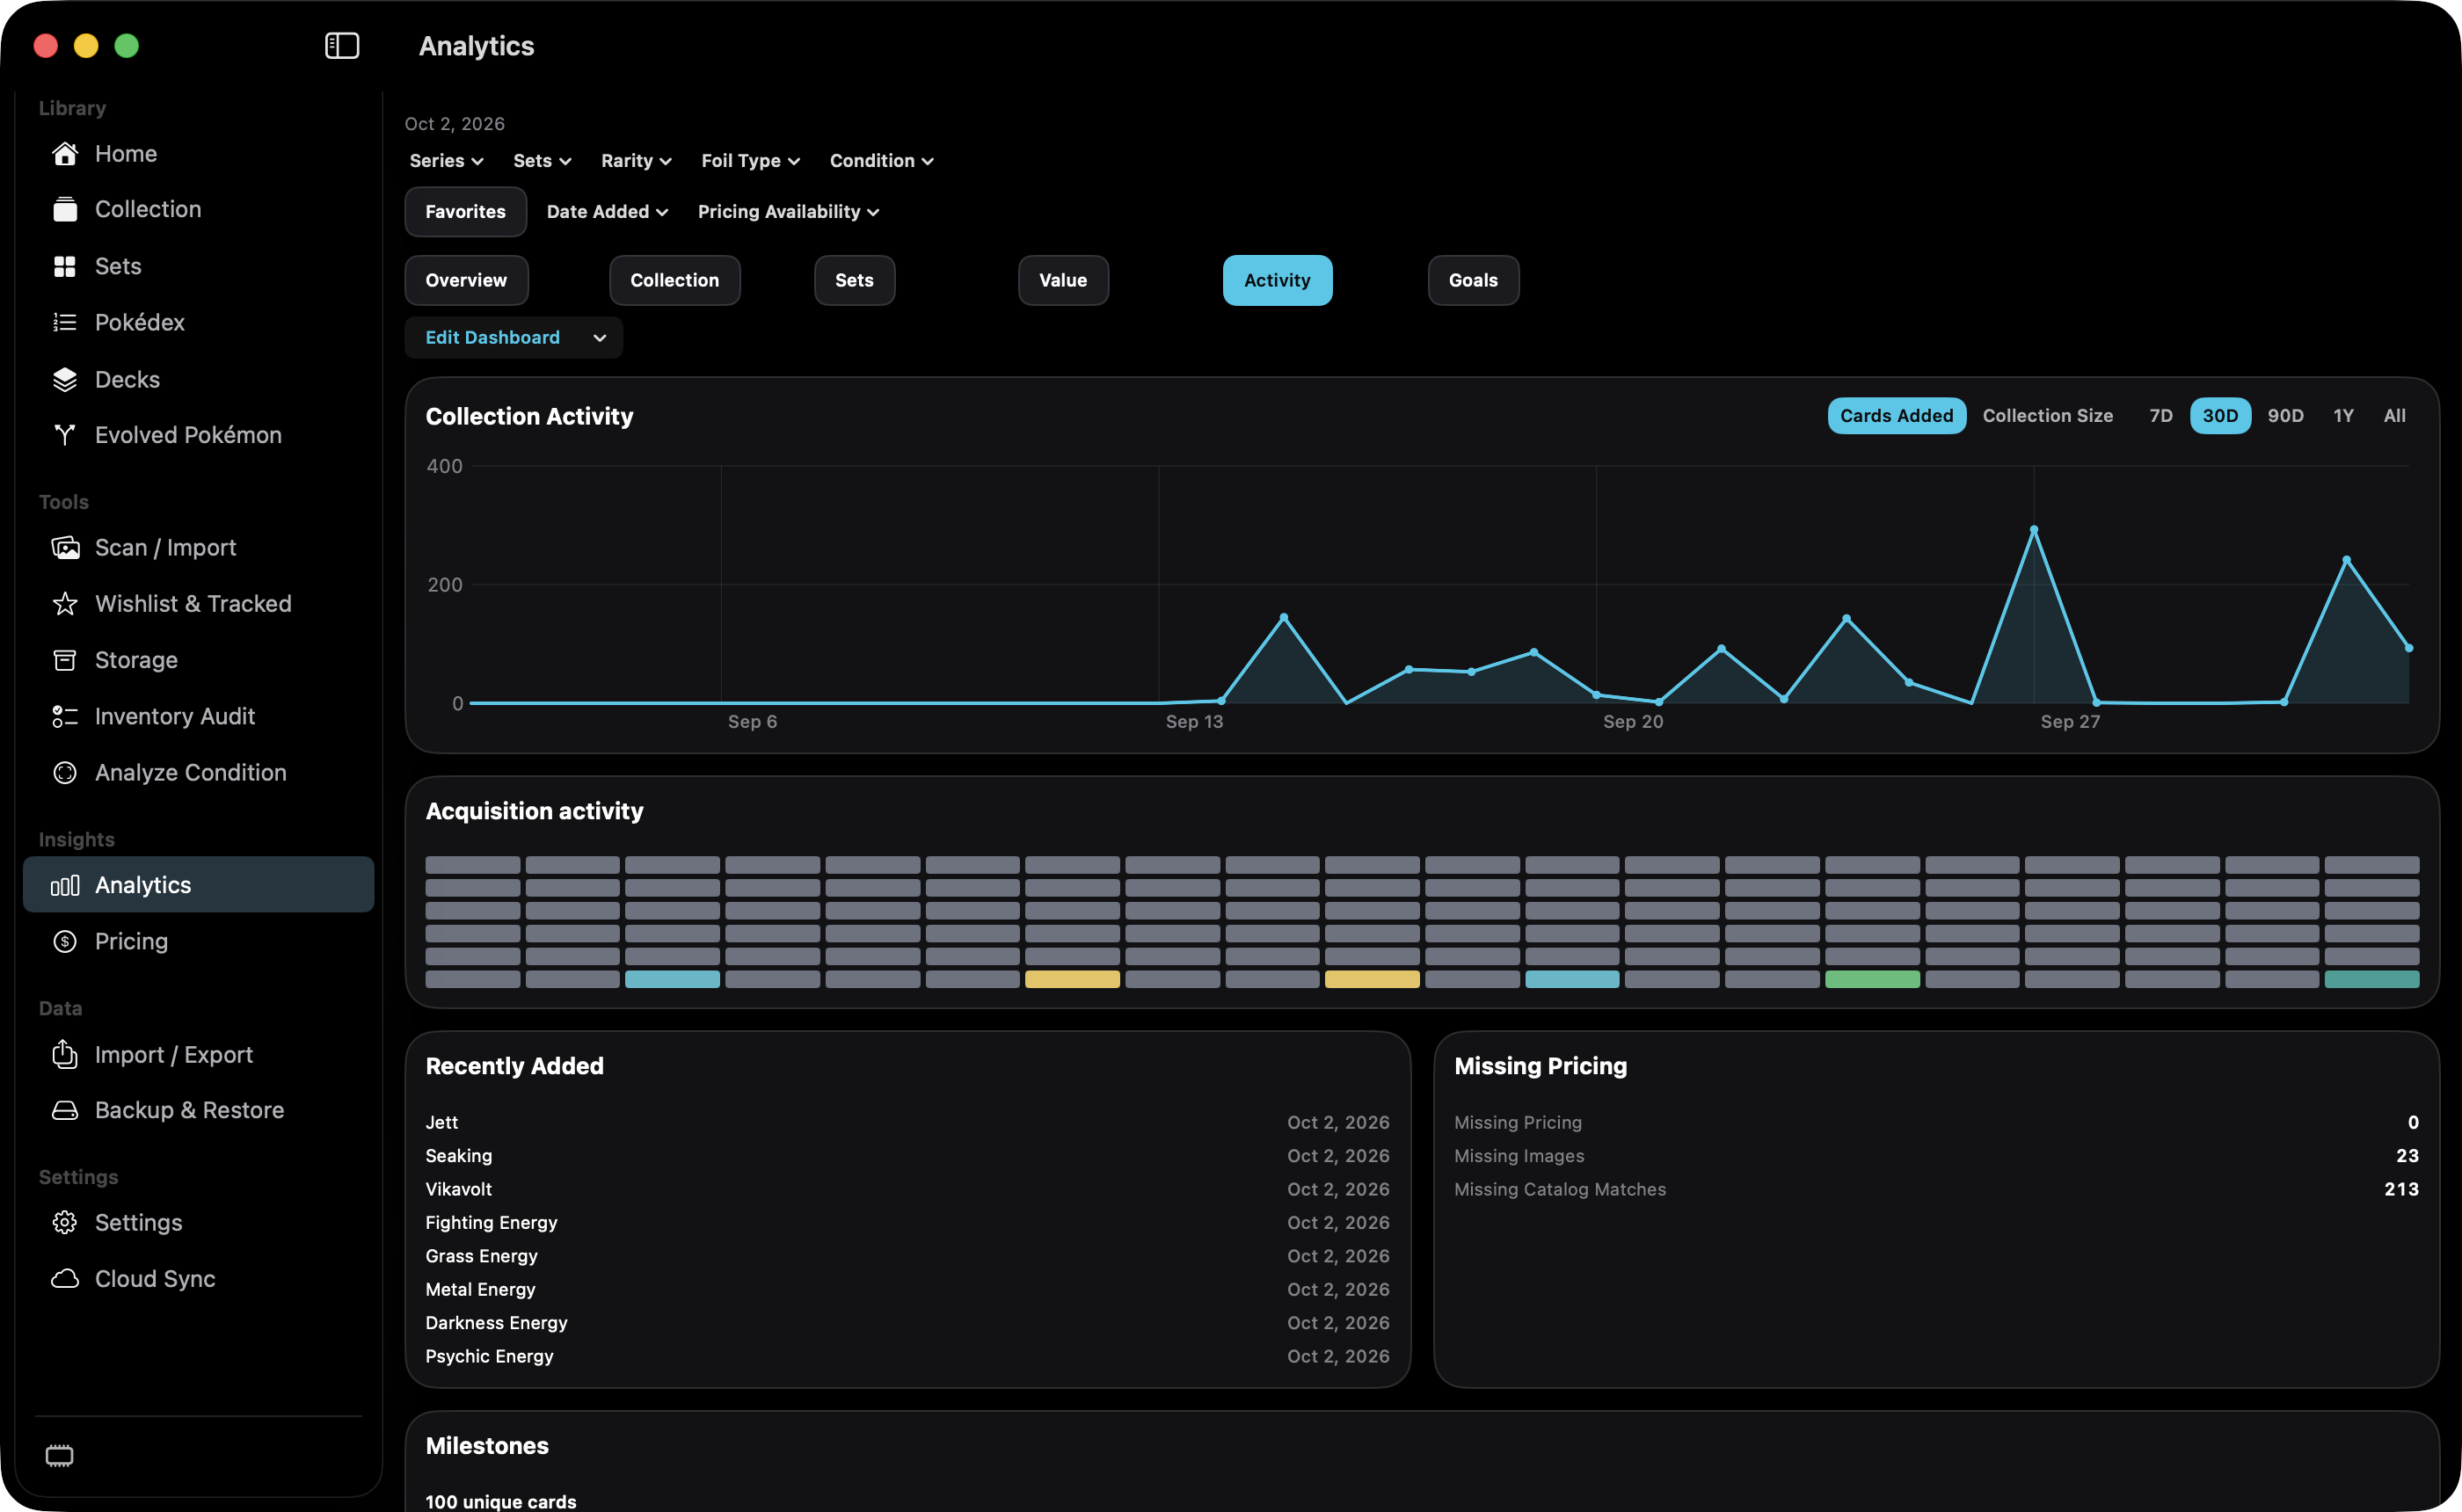Open Analyze Condition tool
2462x1512 pixels.
198,773
